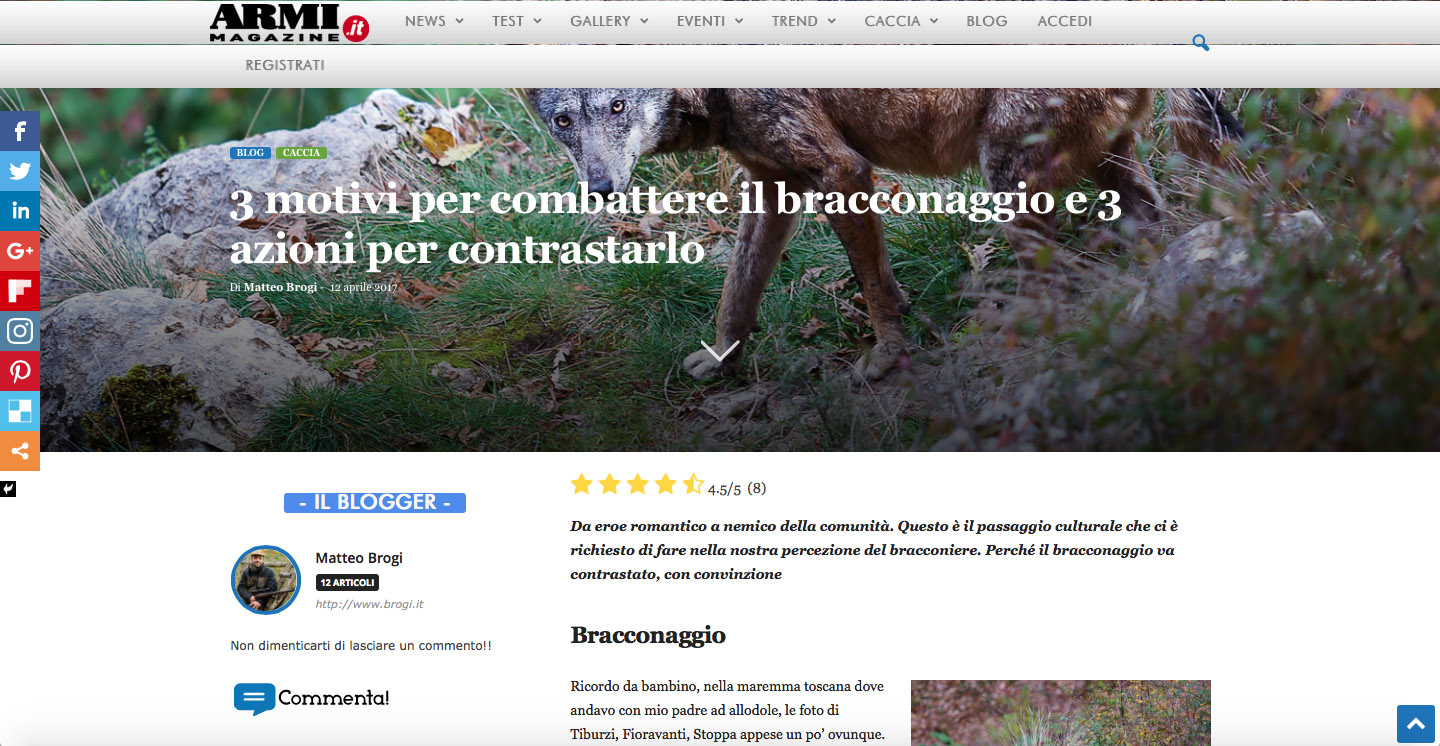The image size is (1440, 746).
Task: Open author website link www.brogi.it
Action: (x=370, y=604)
